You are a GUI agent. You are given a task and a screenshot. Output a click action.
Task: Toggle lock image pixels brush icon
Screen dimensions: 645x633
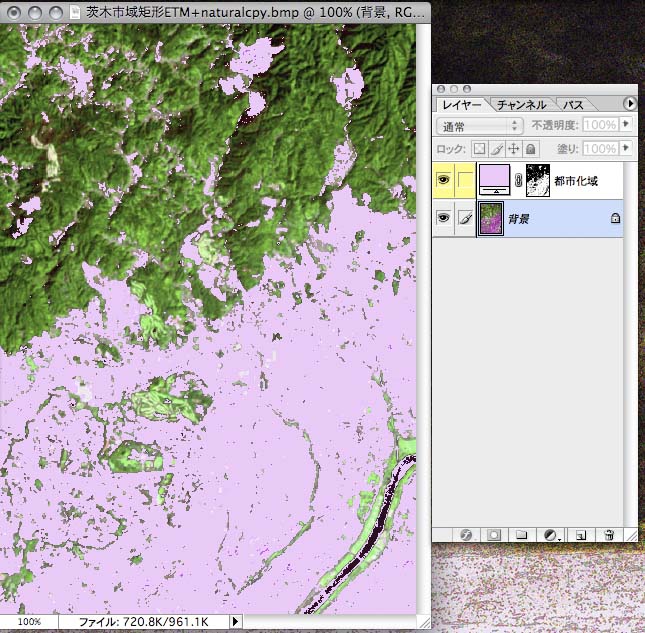[x=497, y=148]
